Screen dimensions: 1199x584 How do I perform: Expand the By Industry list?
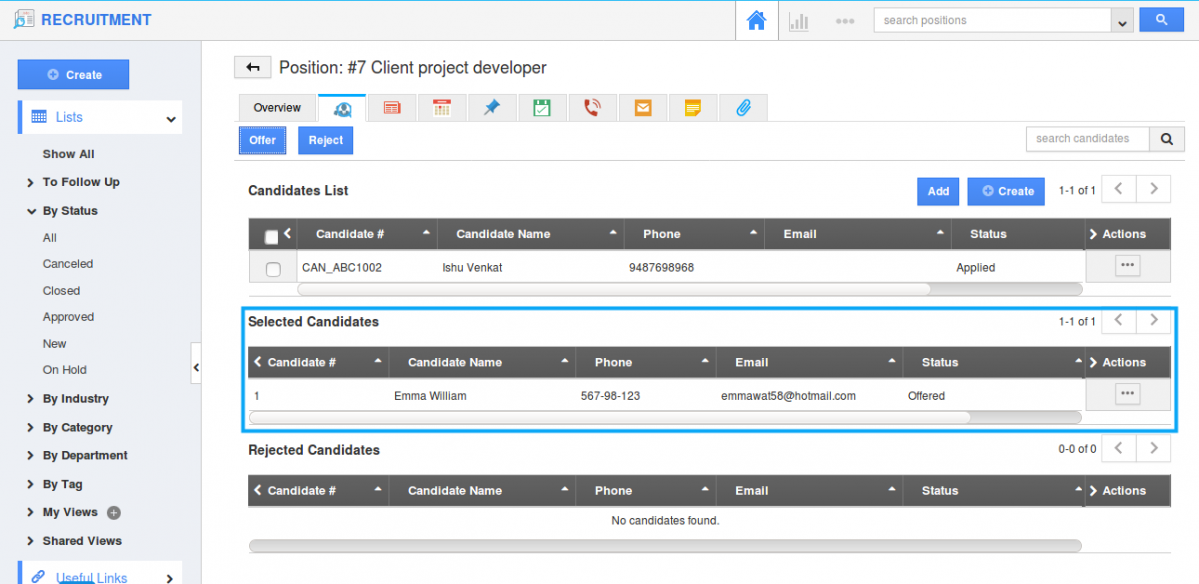pos(75,399)
